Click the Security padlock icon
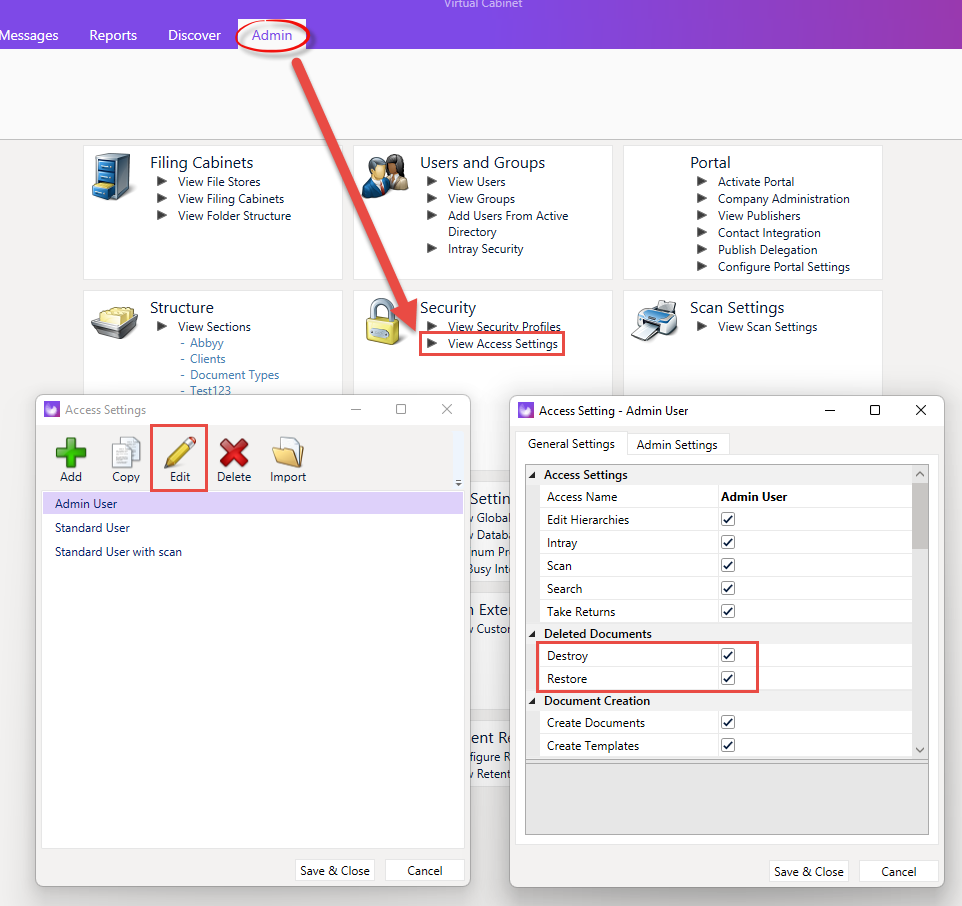 (x=382, y=321)
